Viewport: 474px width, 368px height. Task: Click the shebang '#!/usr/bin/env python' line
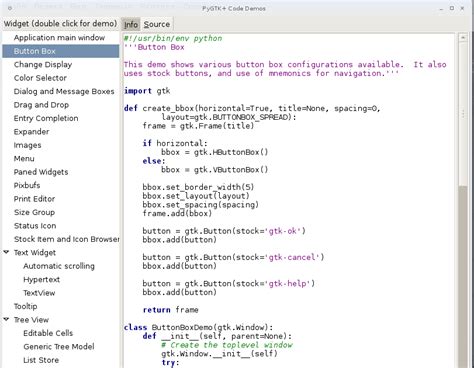(x=173, y=38)
